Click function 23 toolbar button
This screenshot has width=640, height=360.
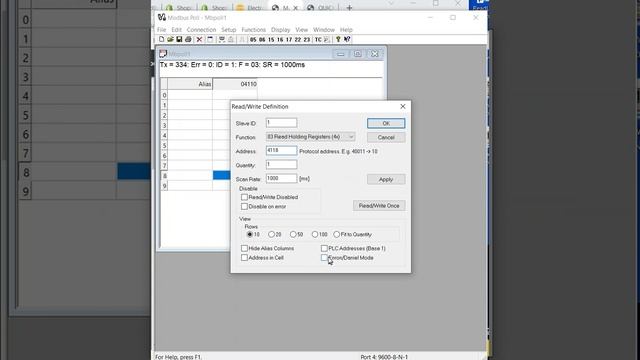pyautogui.click(x=307, y=40)
